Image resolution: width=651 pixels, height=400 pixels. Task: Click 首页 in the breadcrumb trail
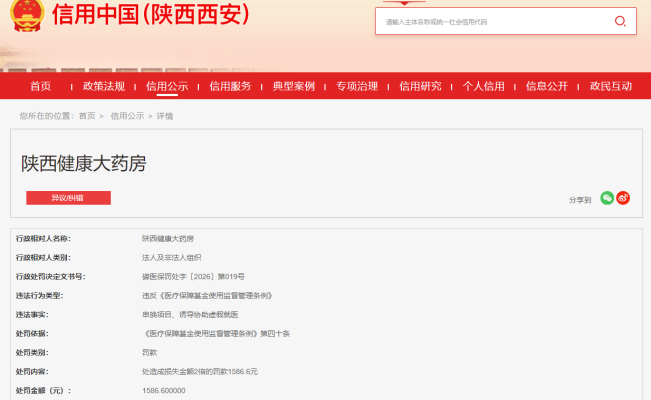click(87, 116)
